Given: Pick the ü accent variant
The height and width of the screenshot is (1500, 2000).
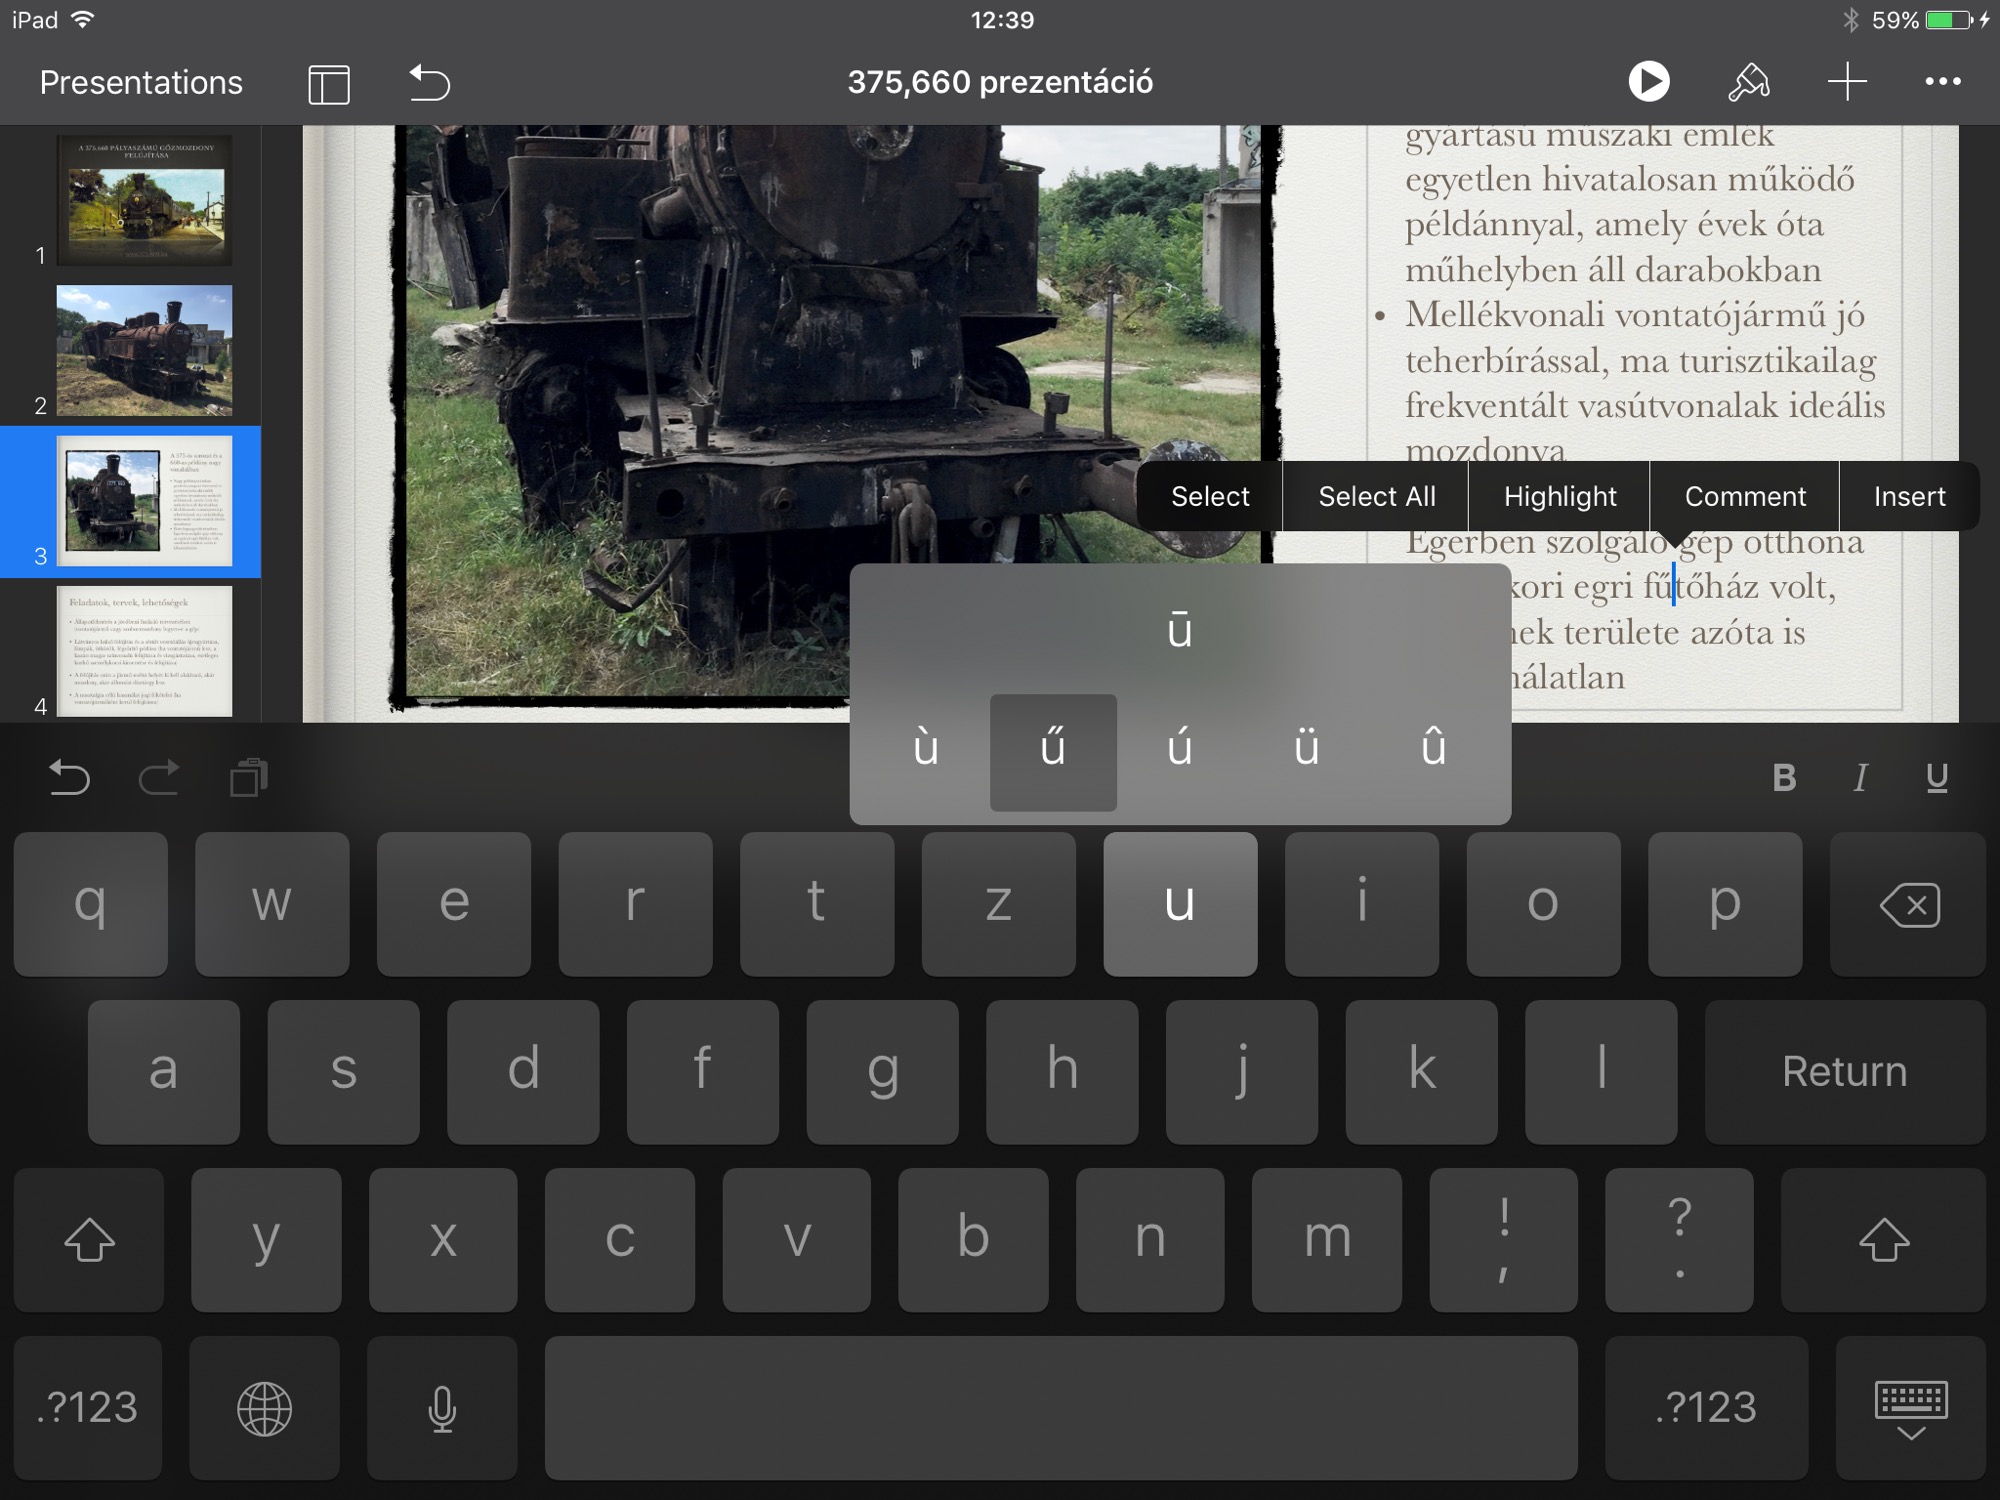Looking at the screenshot, I should click(x=1306, y=750).
